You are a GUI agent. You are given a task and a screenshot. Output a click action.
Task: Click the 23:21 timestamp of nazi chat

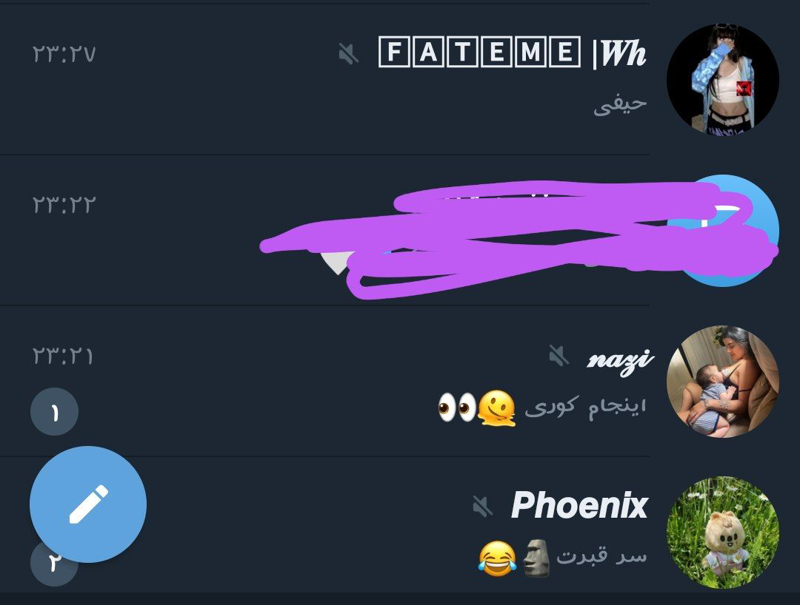pos(62,356)
